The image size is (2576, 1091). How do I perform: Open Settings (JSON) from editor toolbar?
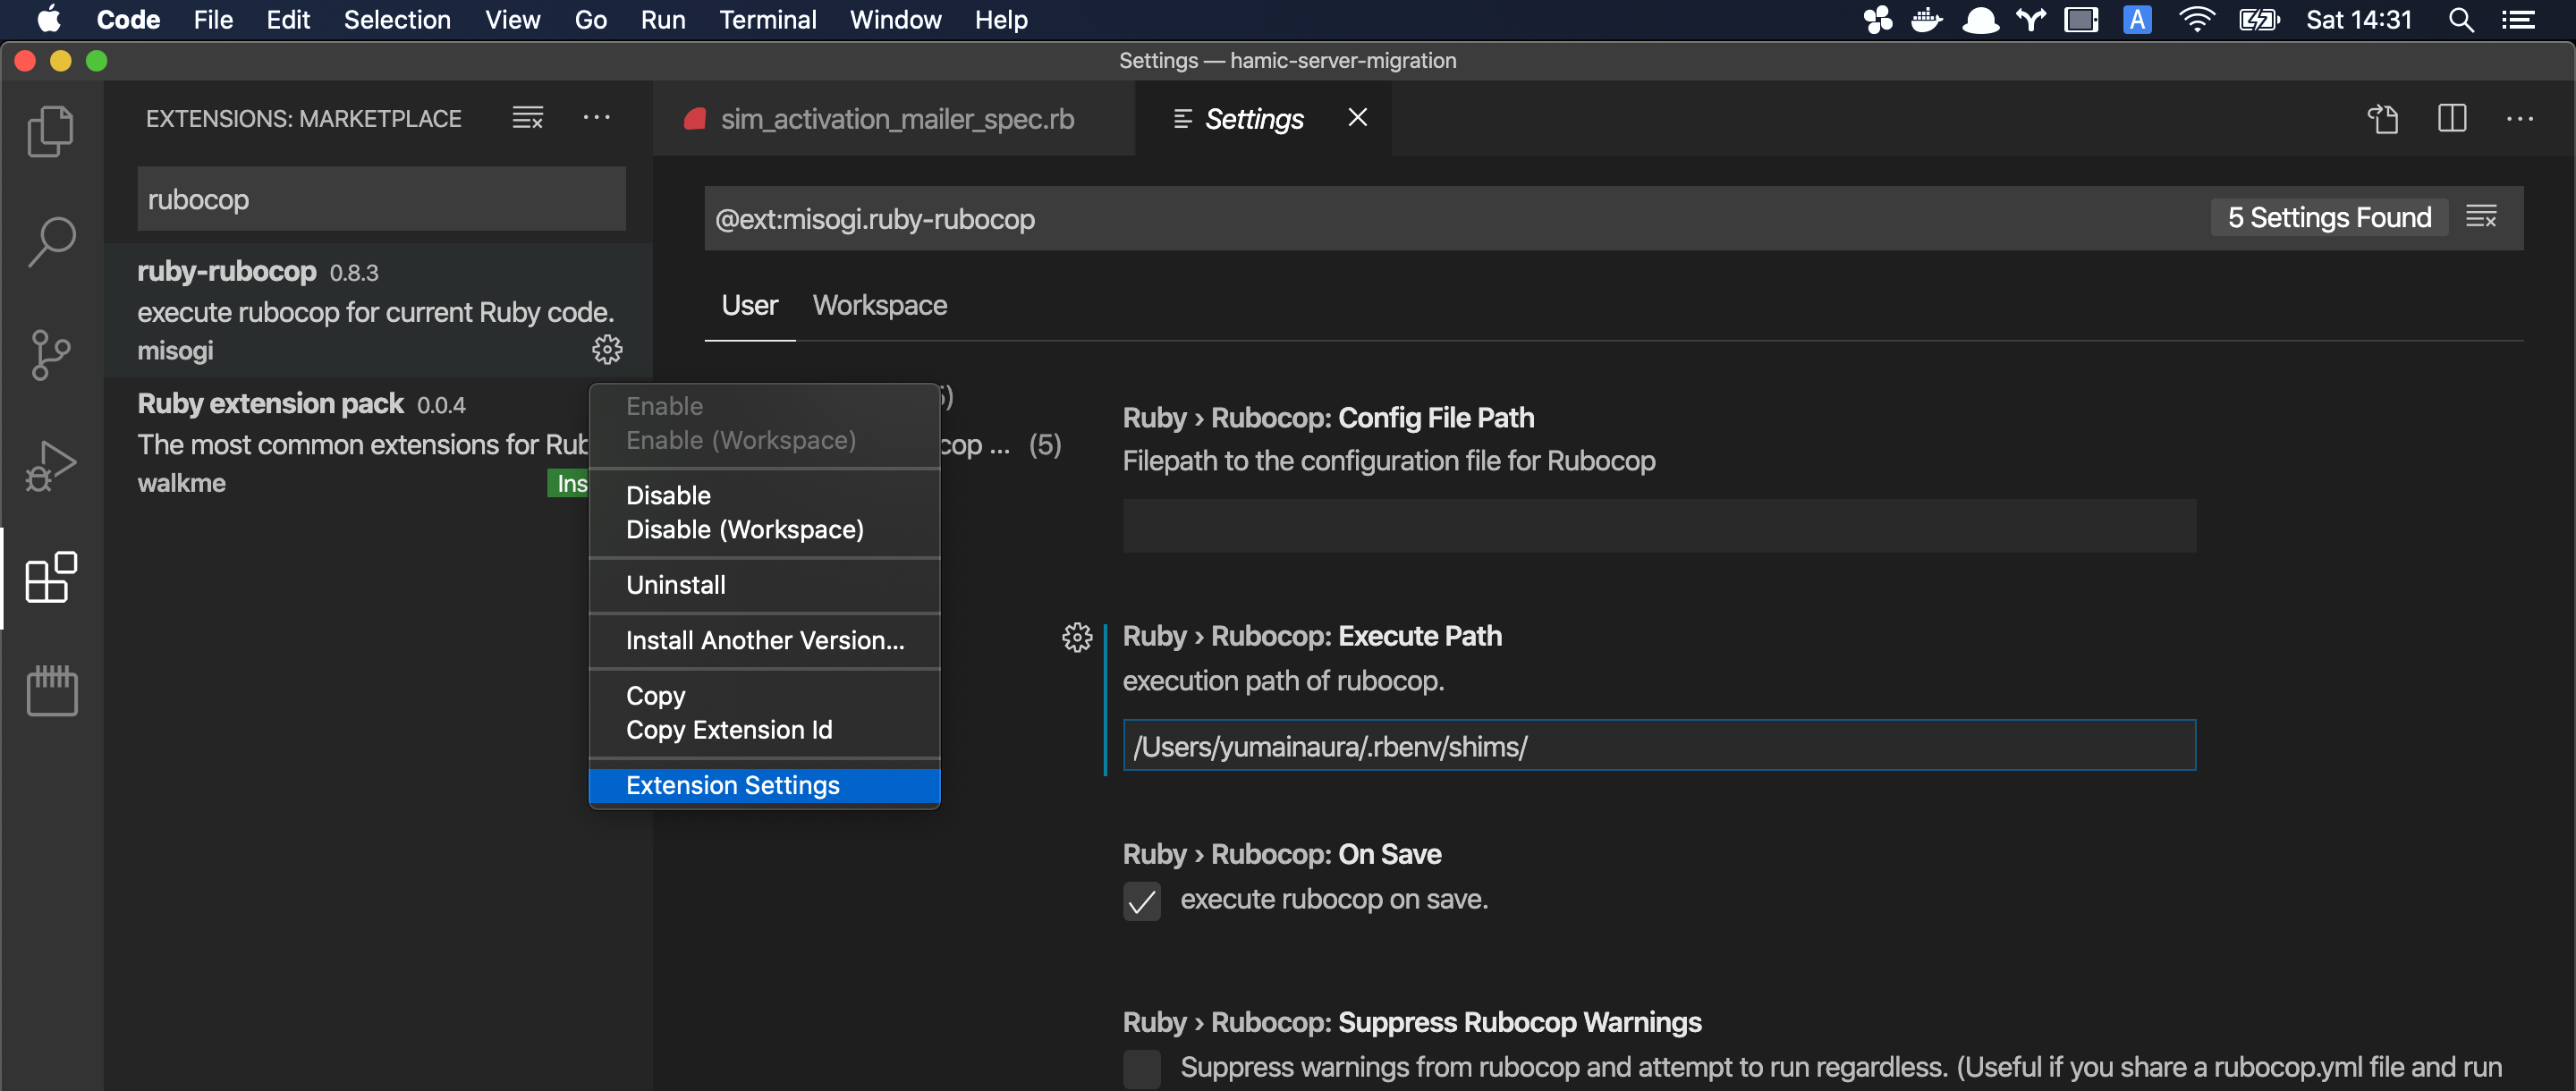click(2383, 119)
